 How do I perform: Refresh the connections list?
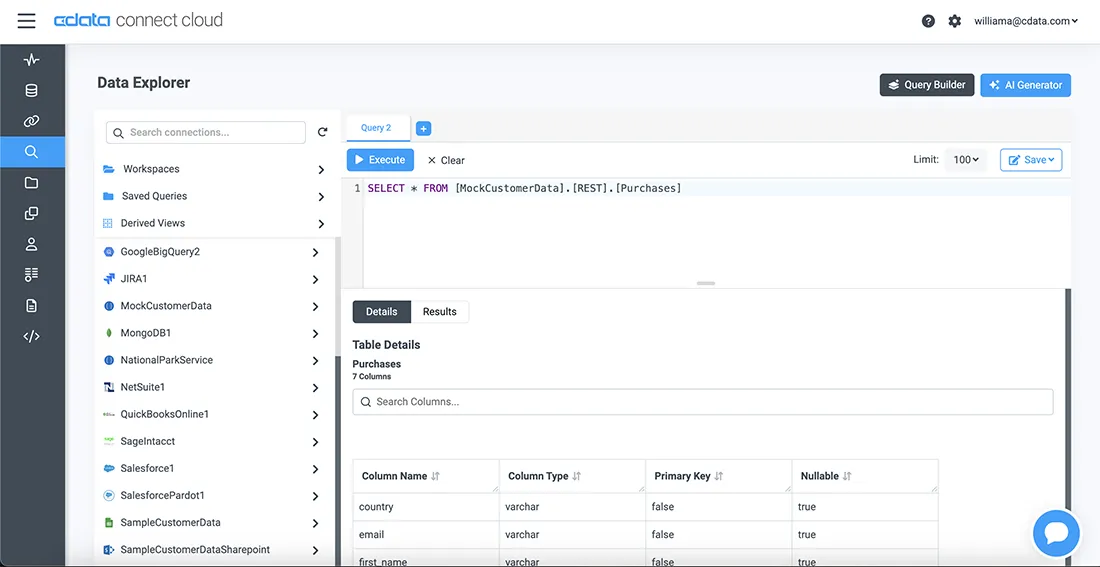coord(323,132)
